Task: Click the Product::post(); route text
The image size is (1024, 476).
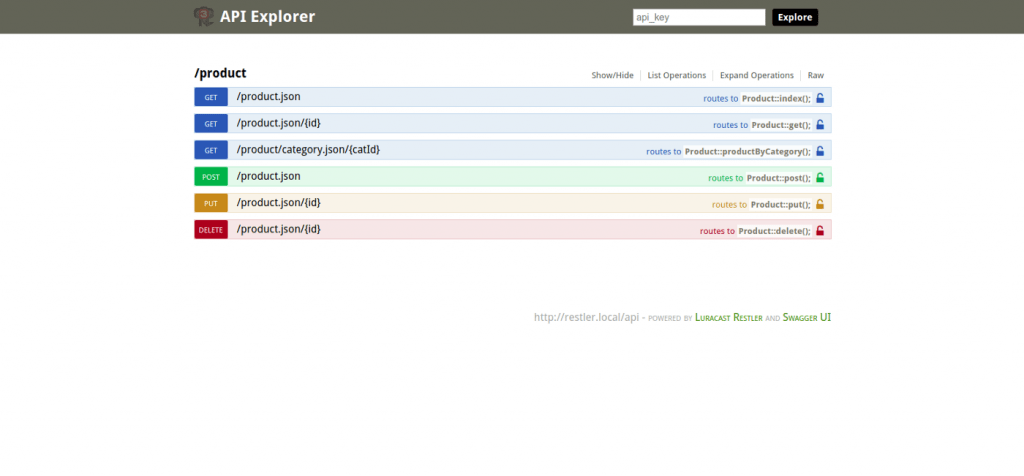Action: 779,178
